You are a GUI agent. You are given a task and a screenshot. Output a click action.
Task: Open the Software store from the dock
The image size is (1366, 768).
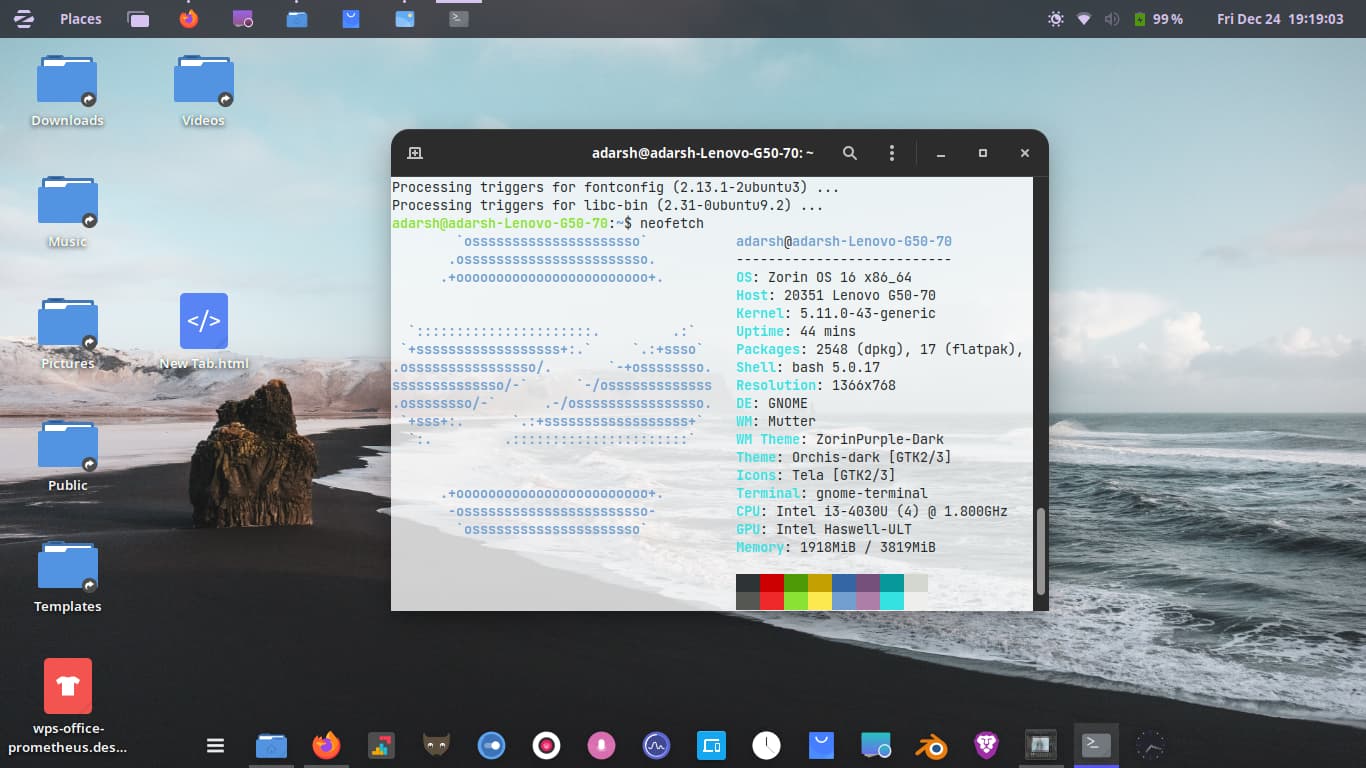[821, 745]
